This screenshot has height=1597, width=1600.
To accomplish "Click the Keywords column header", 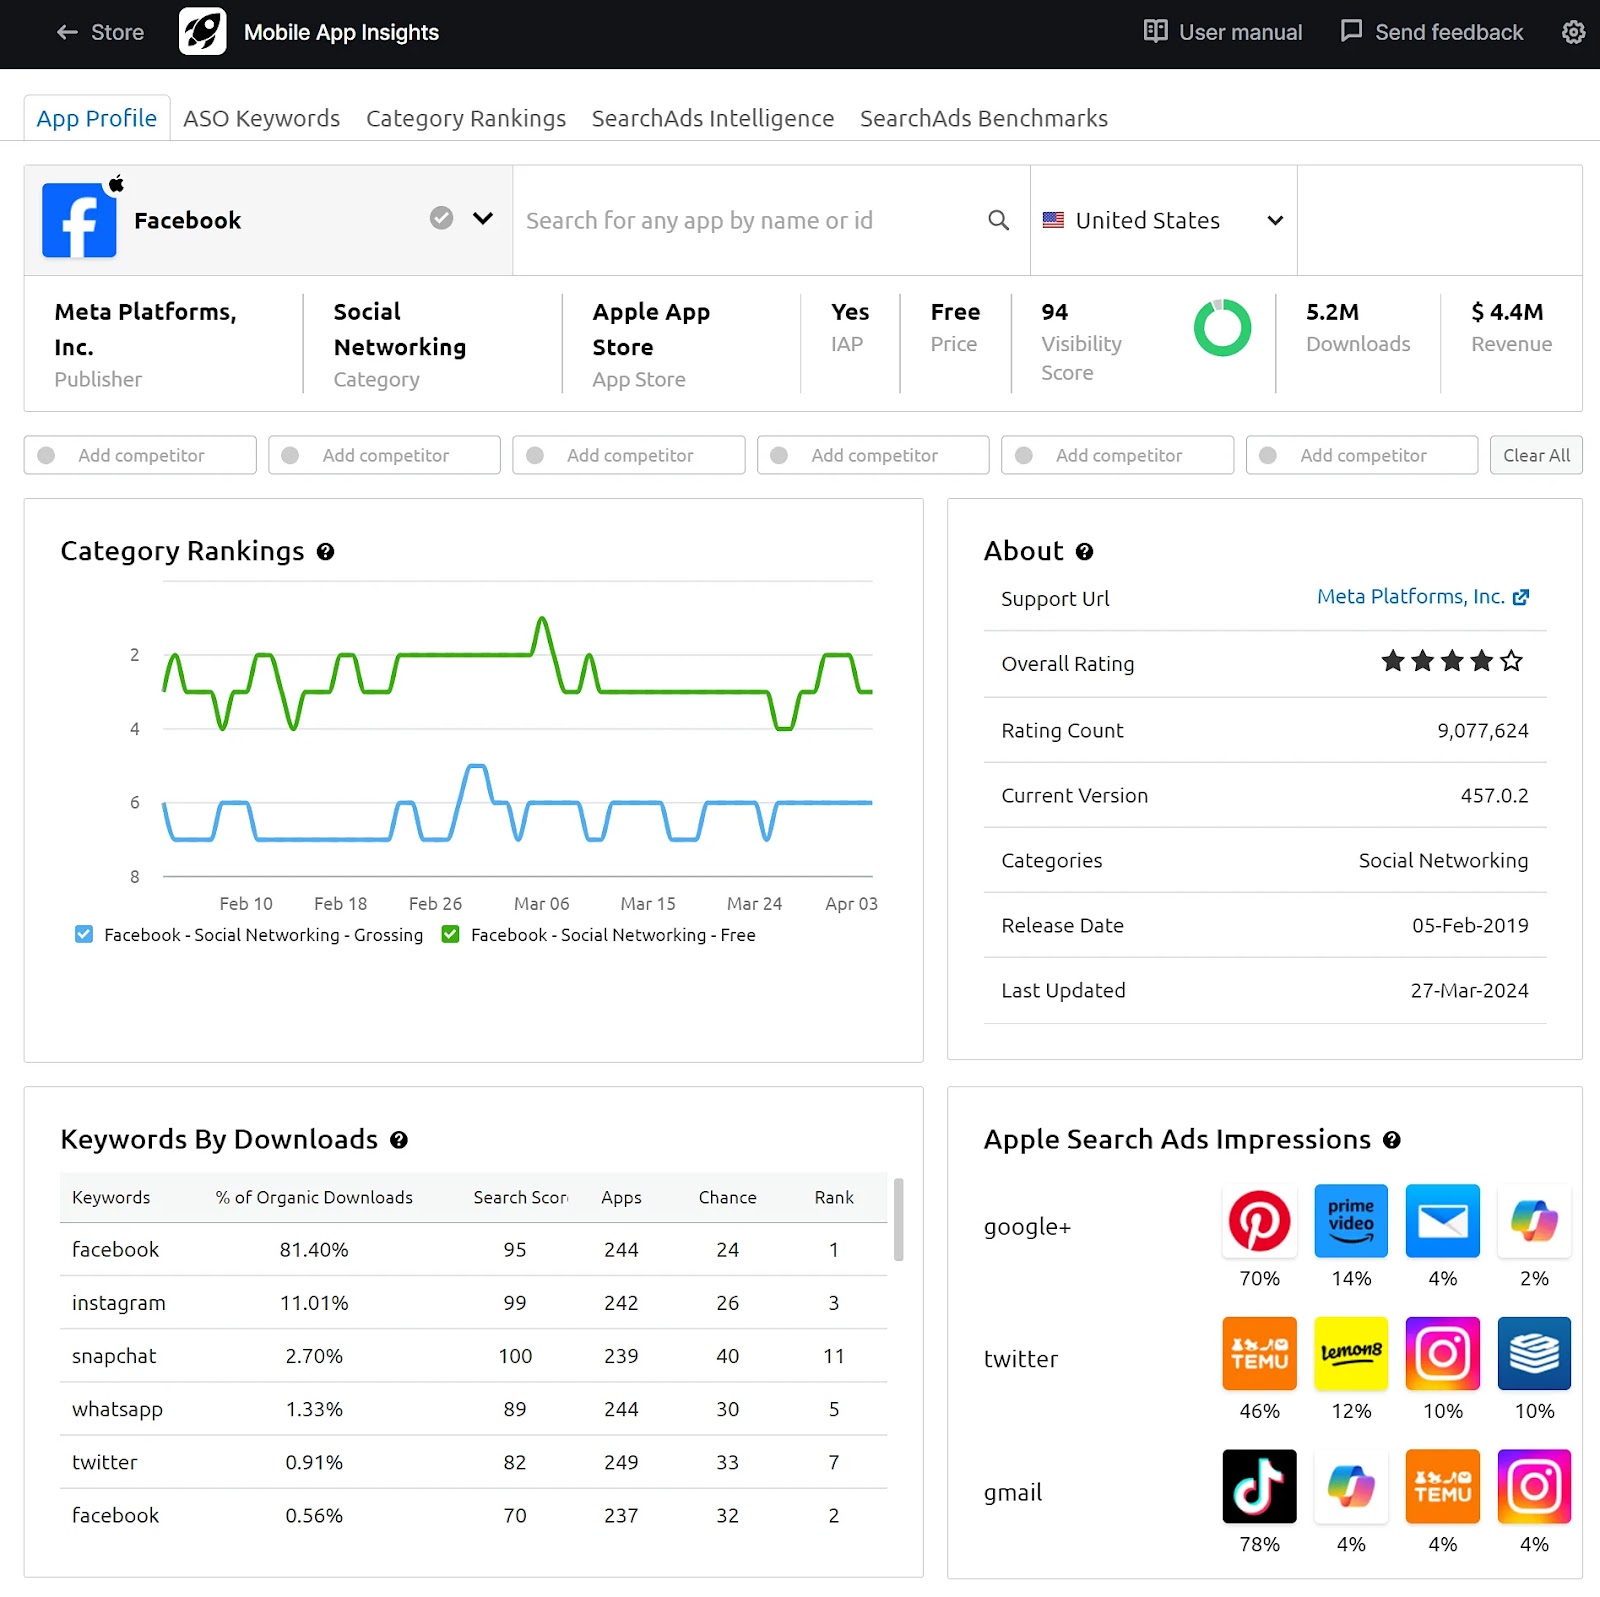I will [111, 1197].
